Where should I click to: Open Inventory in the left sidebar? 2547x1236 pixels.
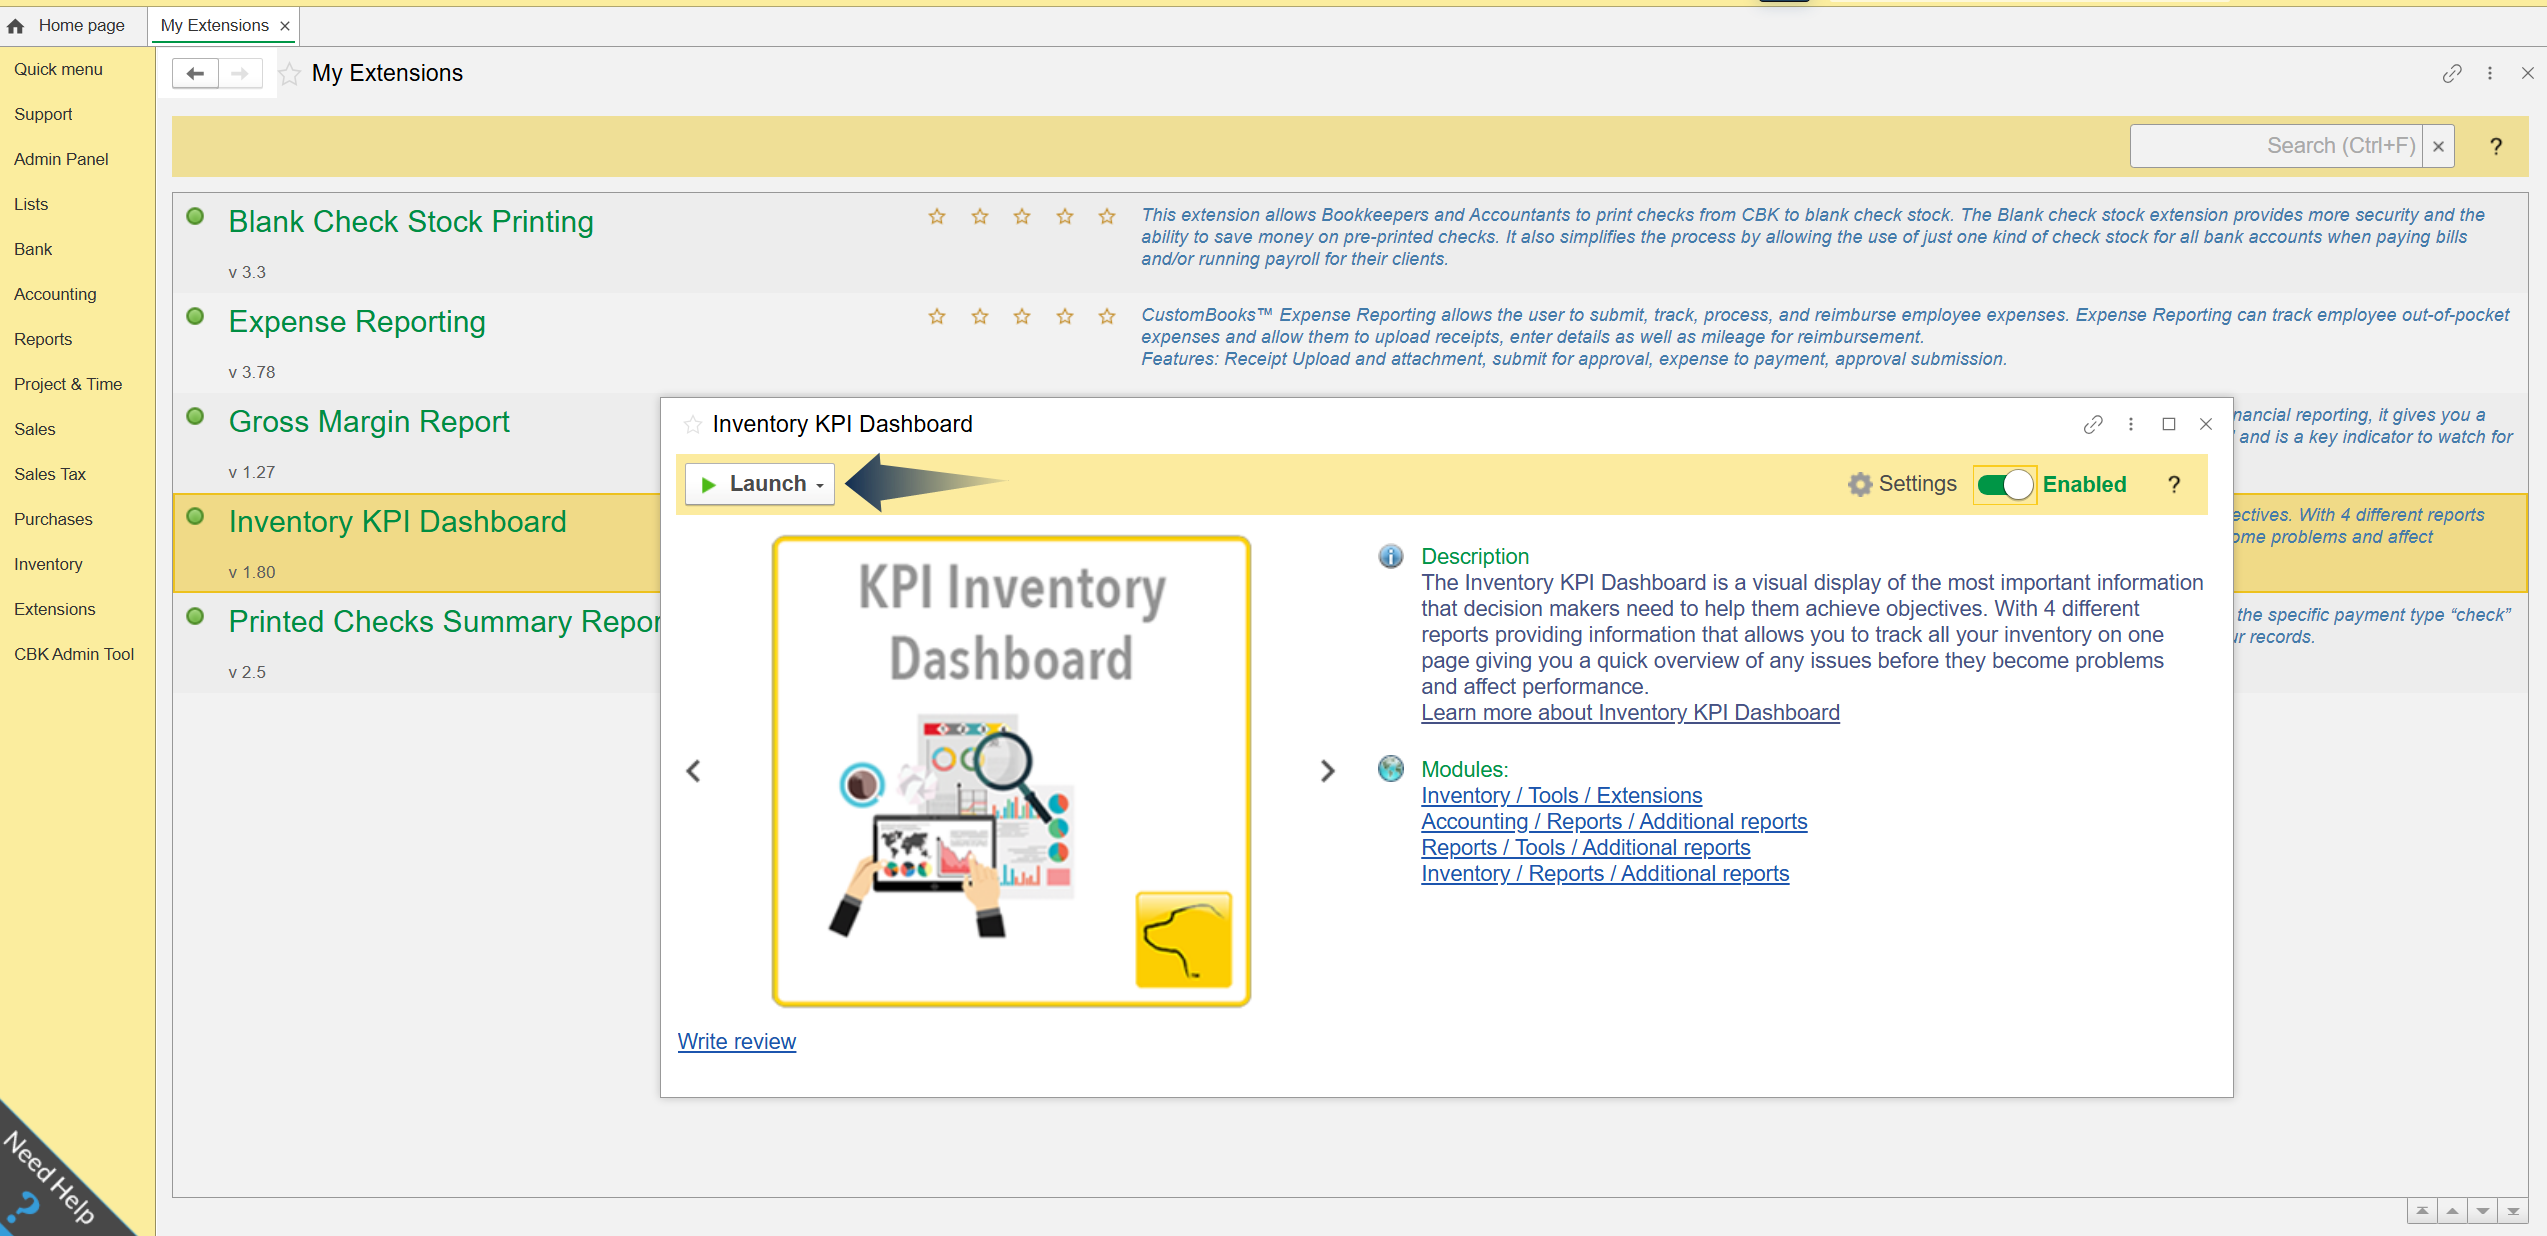coord(48,564)
